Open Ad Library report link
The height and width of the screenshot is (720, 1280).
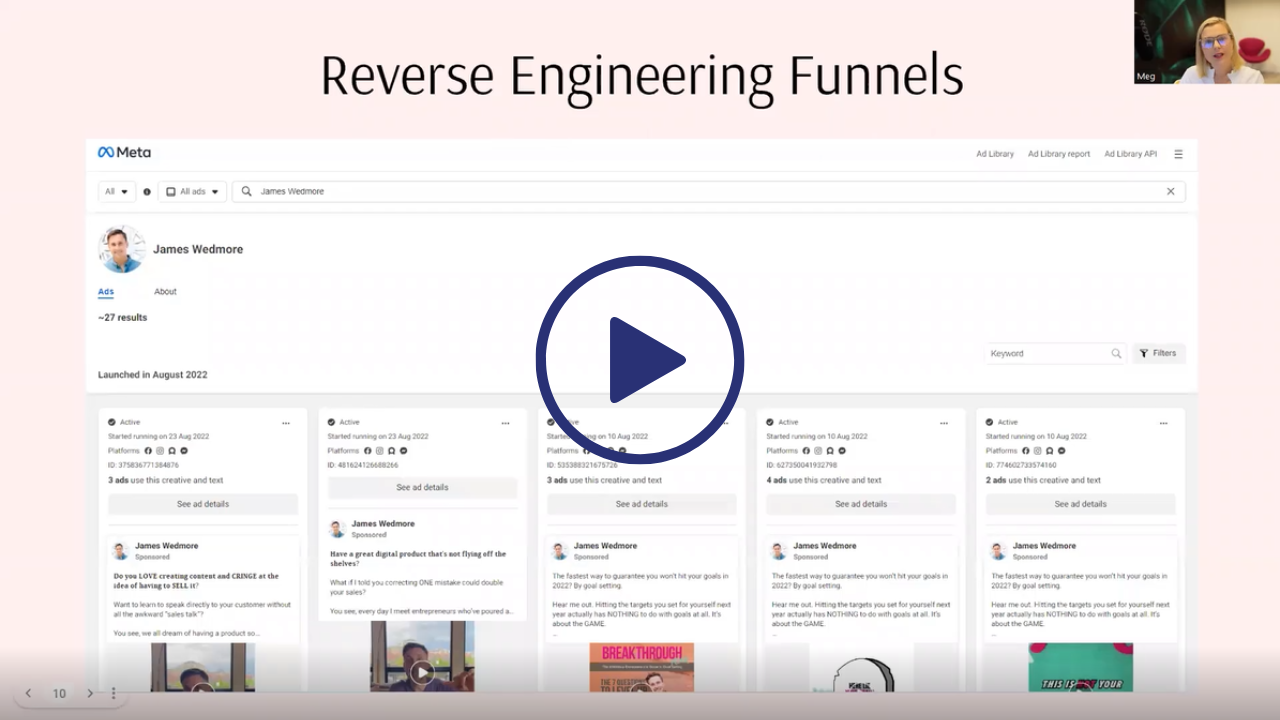click(1059, 154)
